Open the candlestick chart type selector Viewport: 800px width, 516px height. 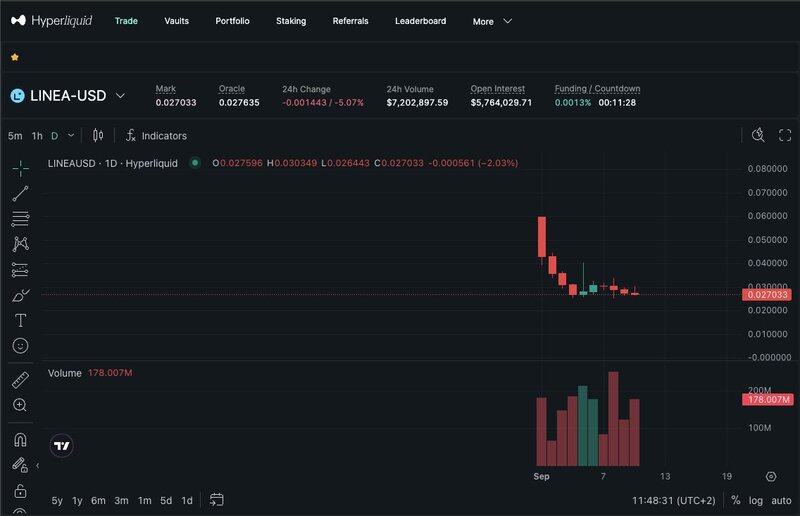click(97, 135)
